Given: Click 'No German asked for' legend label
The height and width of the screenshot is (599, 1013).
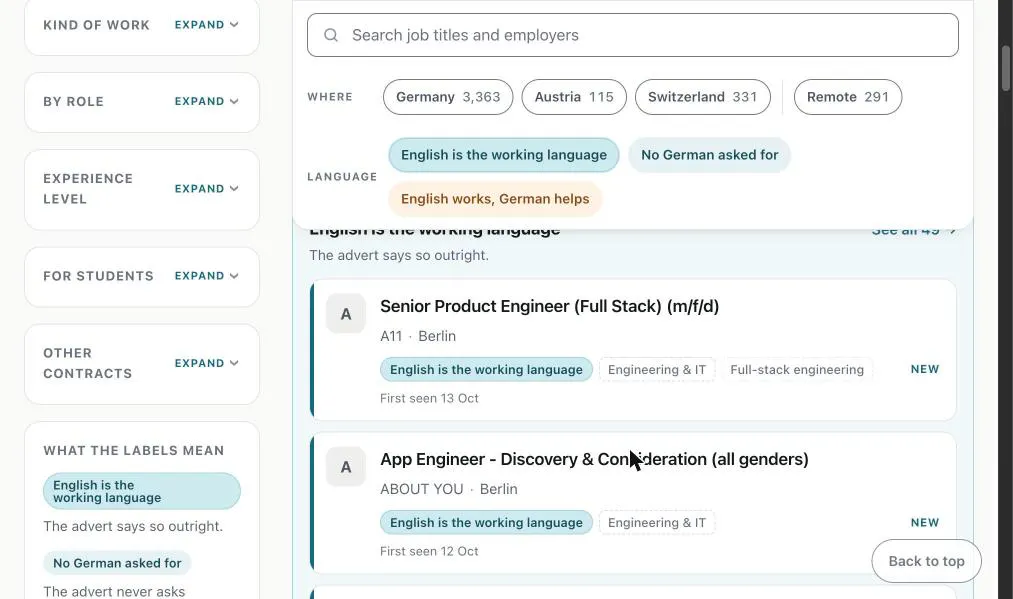Looking at the screenshot, I should click(x=117, y=563).
